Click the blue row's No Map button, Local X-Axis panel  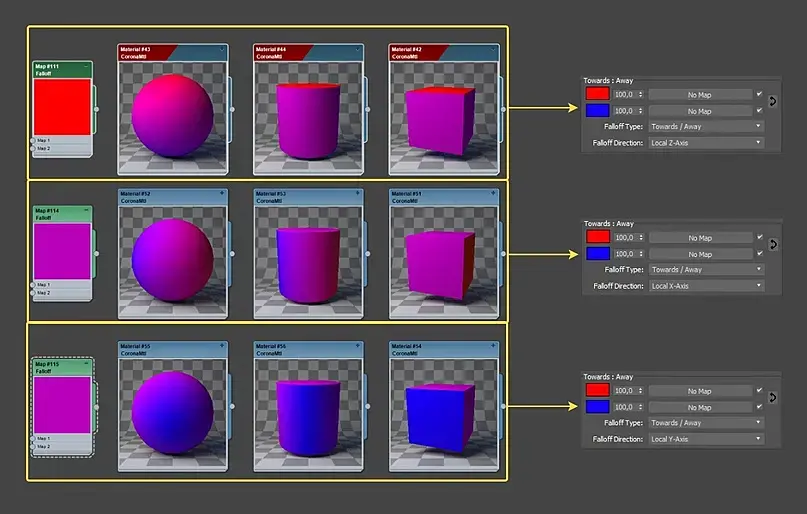pos(700,254)
